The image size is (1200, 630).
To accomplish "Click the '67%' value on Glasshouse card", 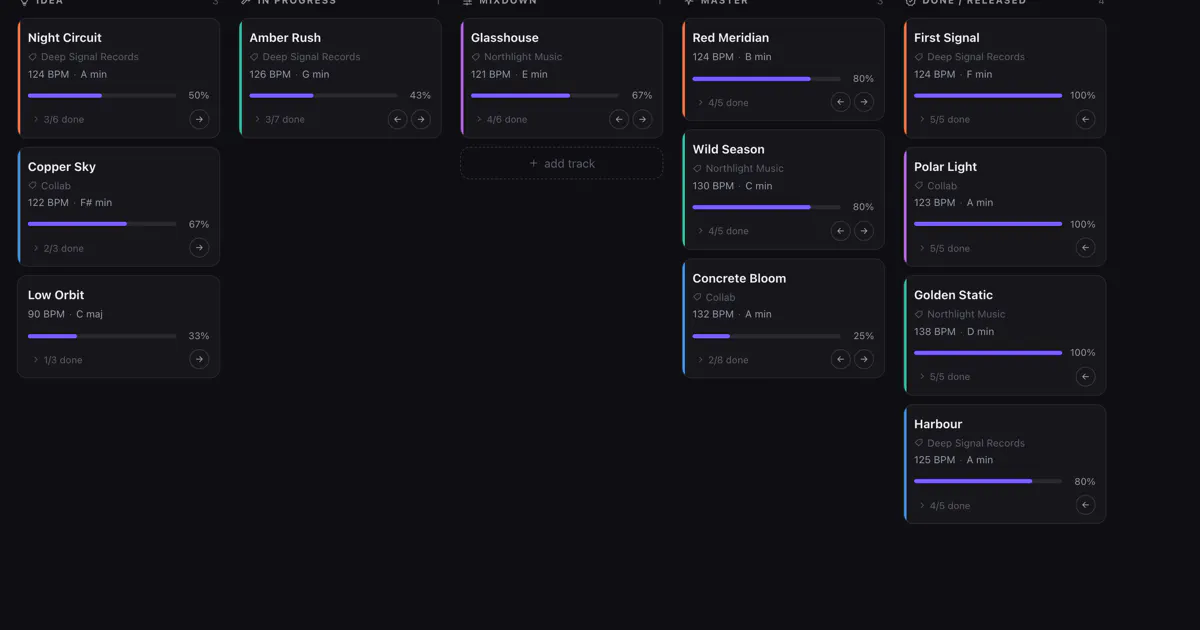I will pos(642,95).
